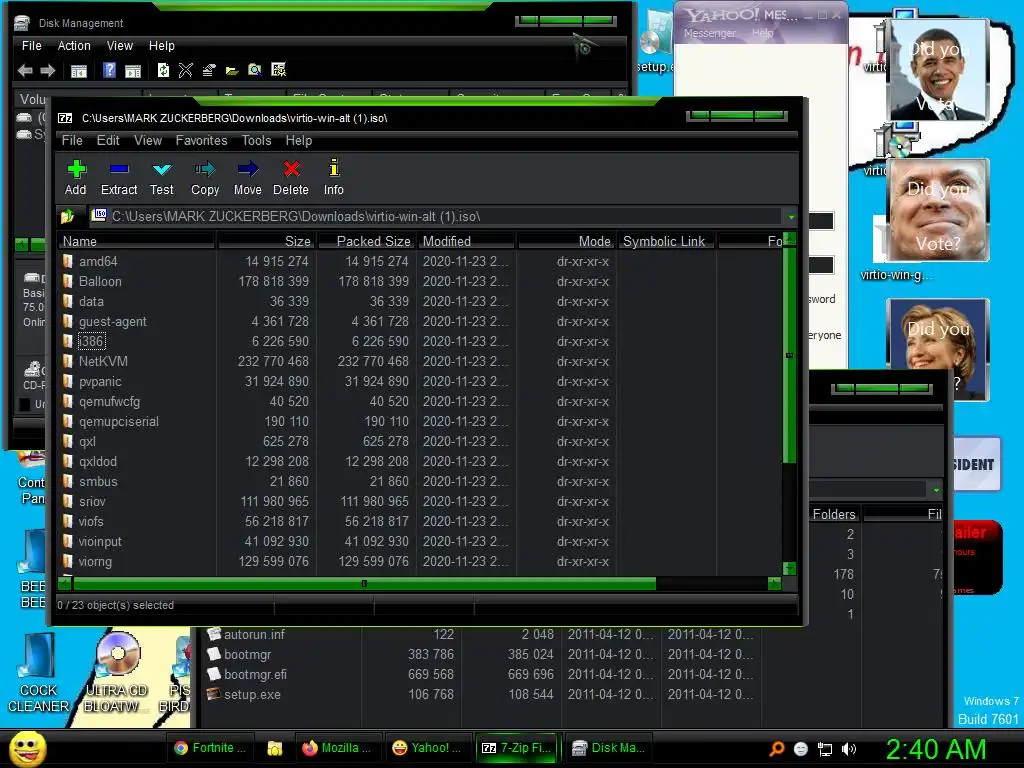This screenshot has width=1024, height=768.
Task: Sort by Packed Size column header
Action: [x=366, y=241]
